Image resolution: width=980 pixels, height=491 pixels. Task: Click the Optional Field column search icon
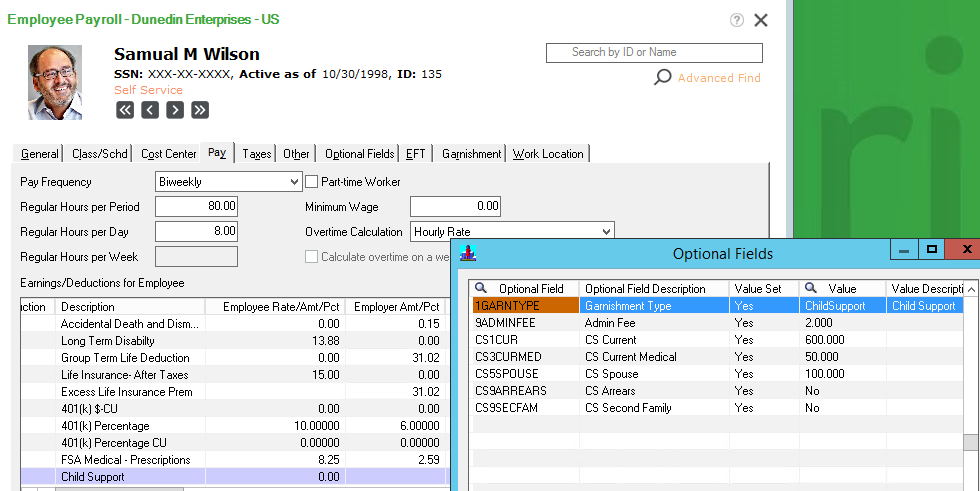(481, 289)
